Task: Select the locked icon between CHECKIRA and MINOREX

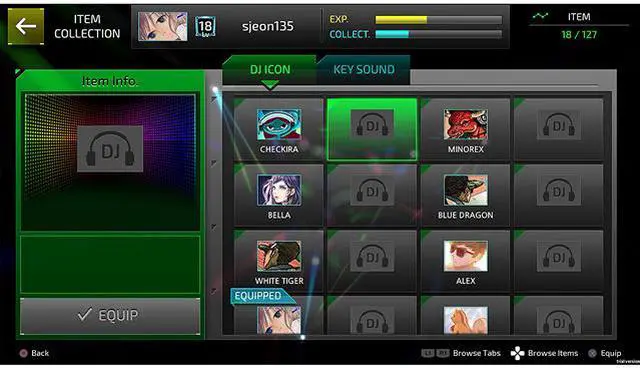Action: coord(372,129)
